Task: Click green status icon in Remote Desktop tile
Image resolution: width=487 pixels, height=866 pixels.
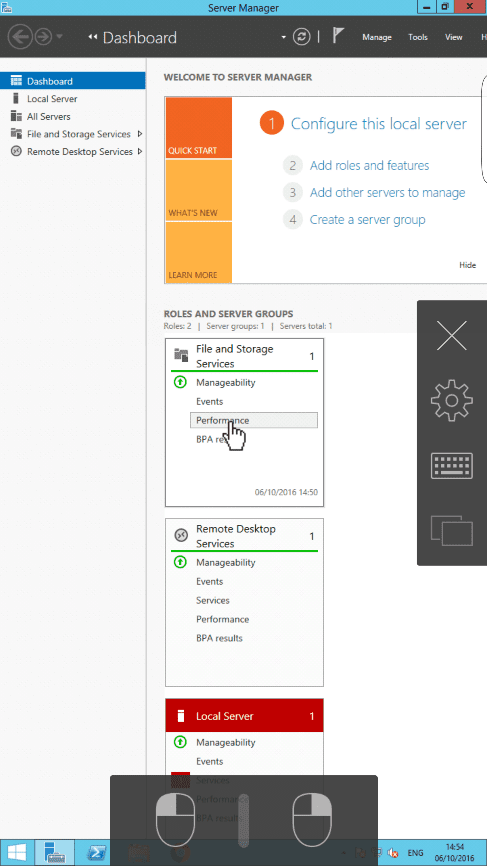Action: pyautogui.click(x=180, y=562)
